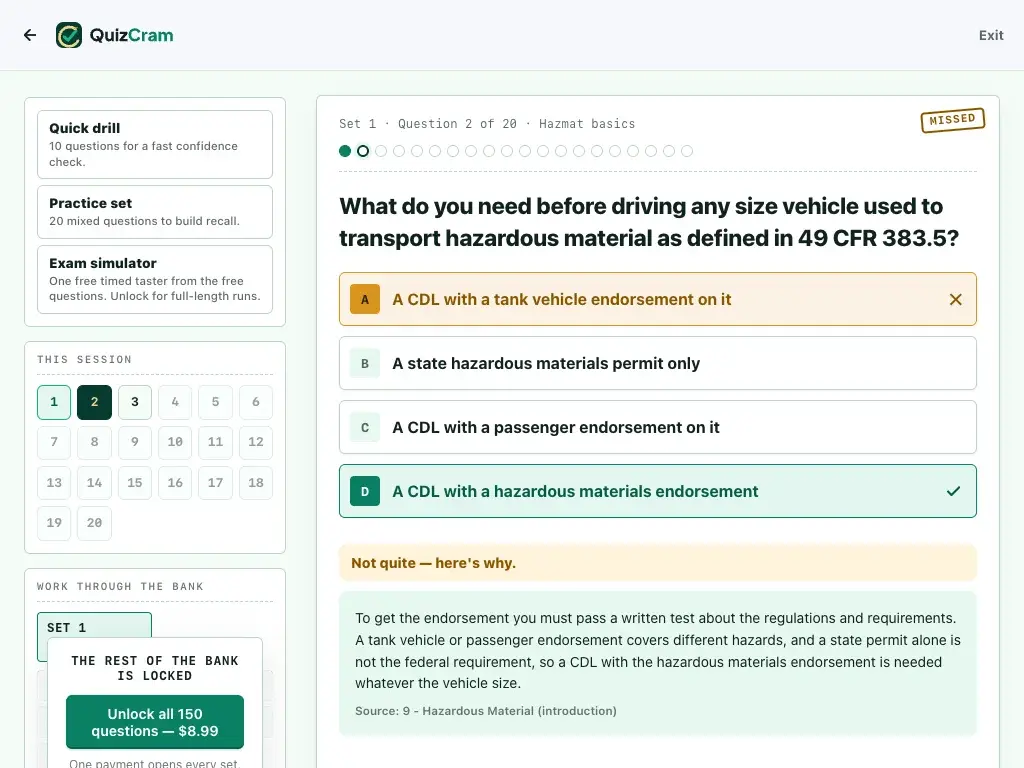1024x768 pixels.
Task: Open the SET 1 tab
Action: pos(95,627)
